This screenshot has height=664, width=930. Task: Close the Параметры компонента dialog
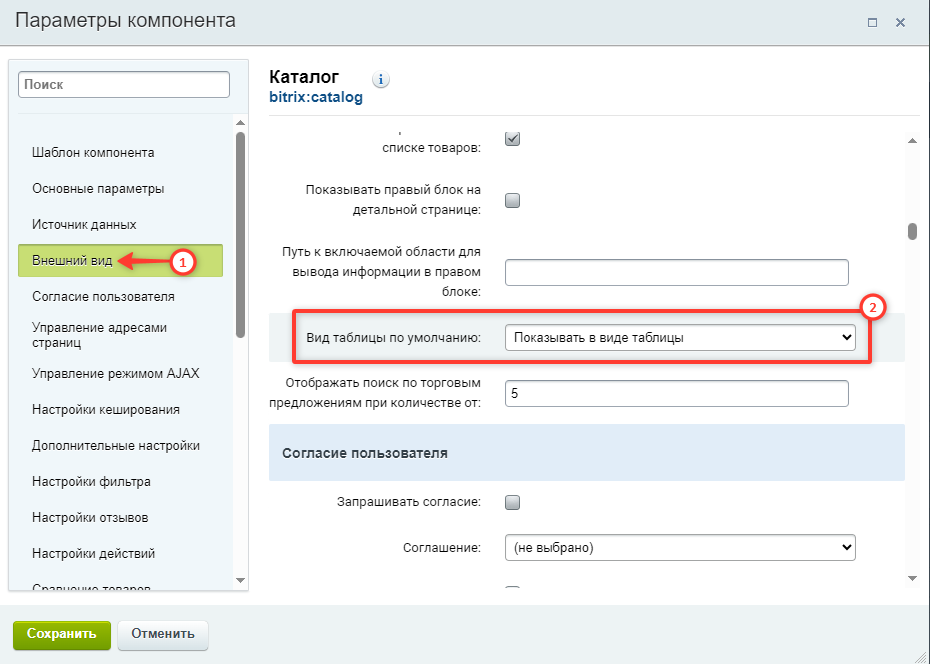coord(900,23)
